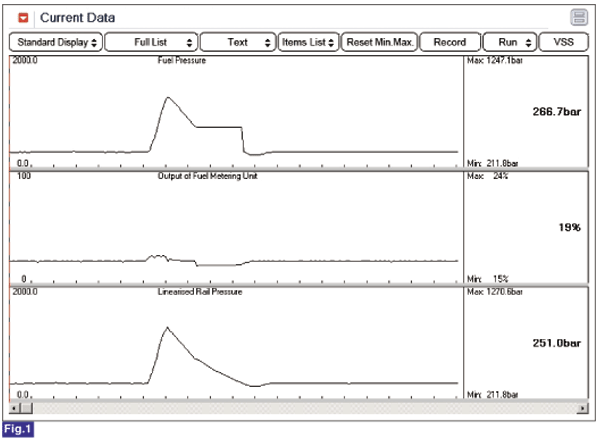Click the Fig.1 caption label
Screen dimensions: 600x440
coord(18,429)
